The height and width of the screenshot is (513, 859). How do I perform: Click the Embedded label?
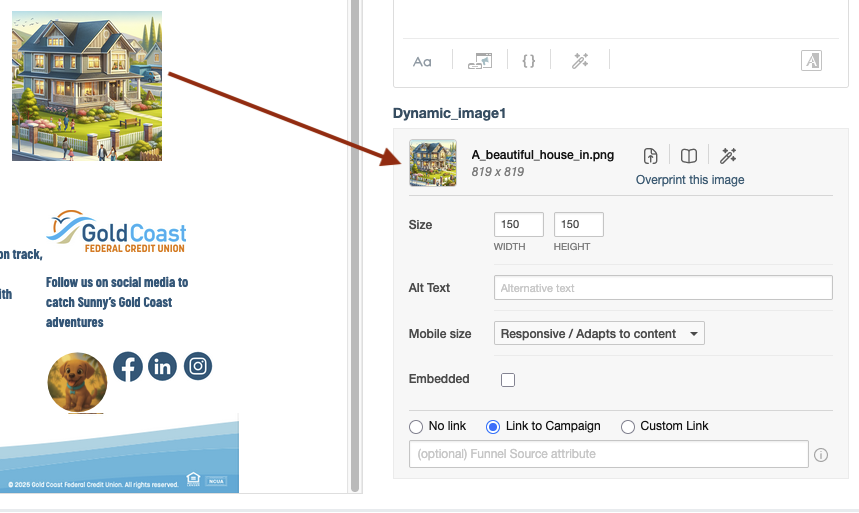tap(439, 379)
